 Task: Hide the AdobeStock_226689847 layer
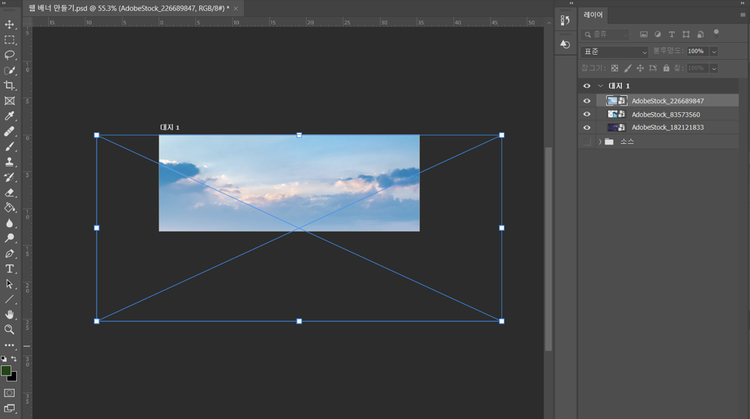point(587,101)
